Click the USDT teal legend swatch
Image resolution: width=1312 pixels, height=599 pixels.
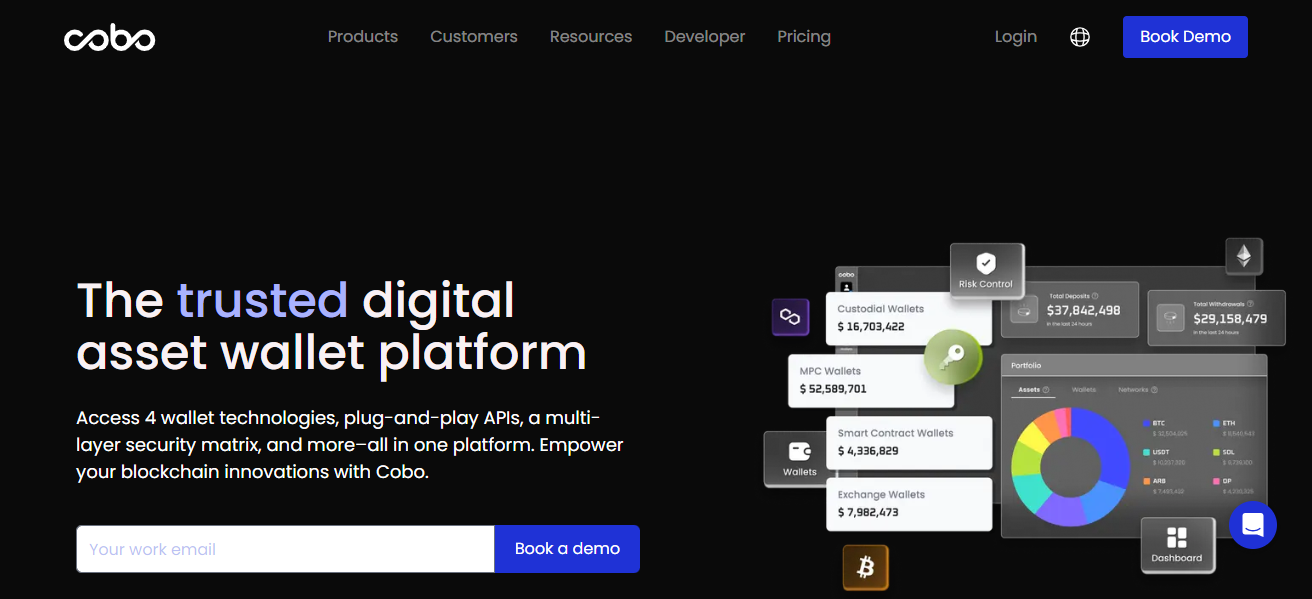[1146, 452]
